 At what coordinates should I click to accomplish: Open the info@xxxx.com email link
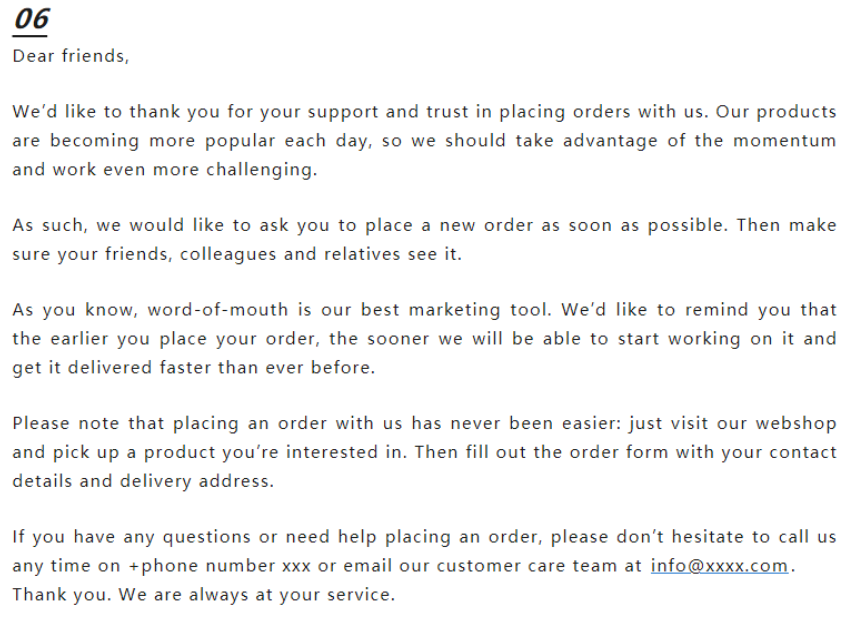tap(719, 566)
